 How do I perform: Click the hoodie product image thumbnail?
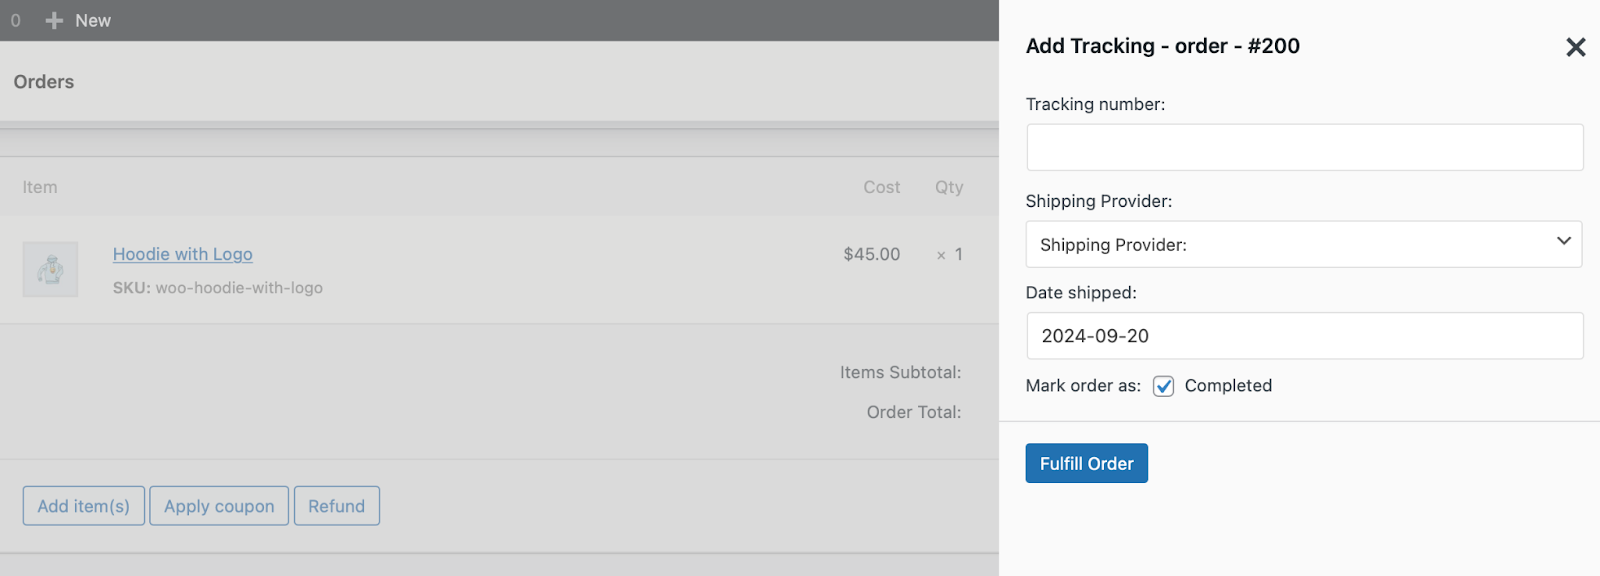(x=50, y=269)
